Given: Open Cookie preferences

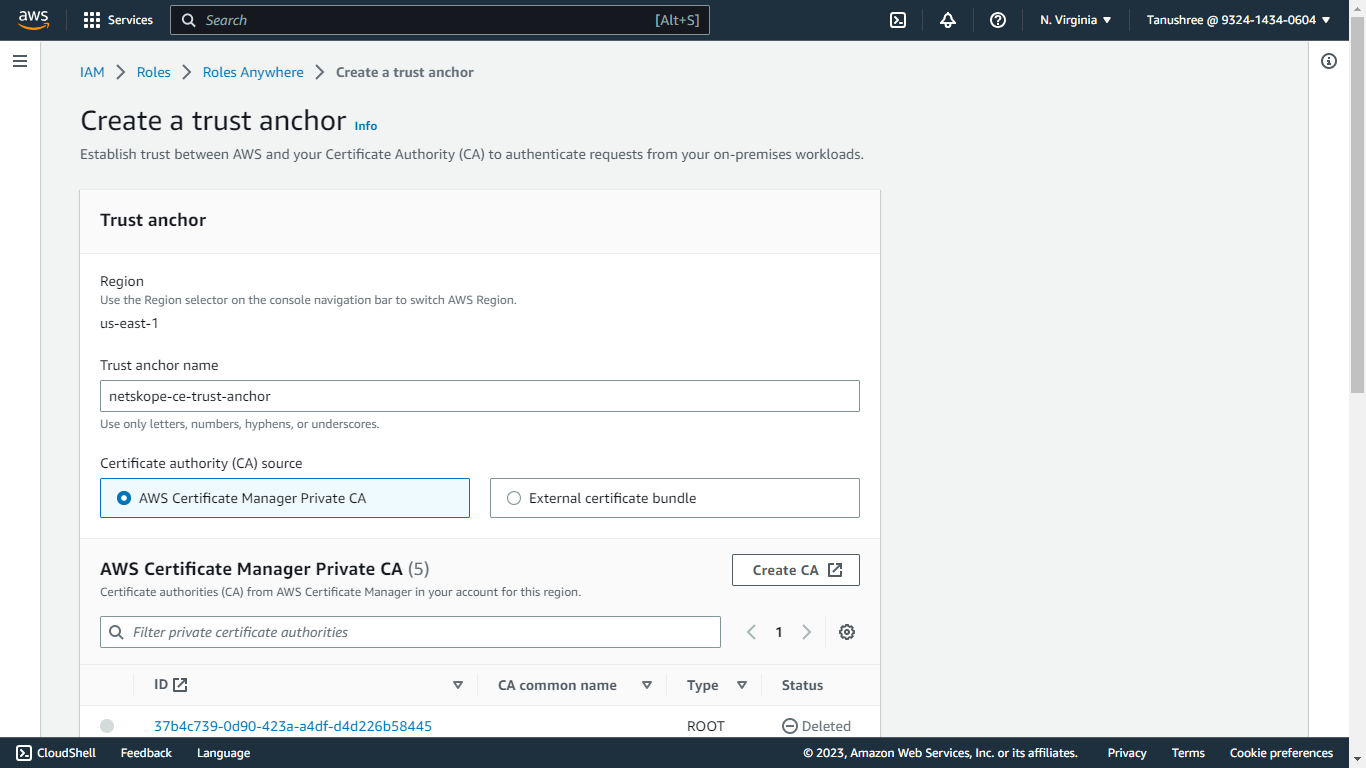Looking at the screenshot, I should click(x=1281, y=753).
